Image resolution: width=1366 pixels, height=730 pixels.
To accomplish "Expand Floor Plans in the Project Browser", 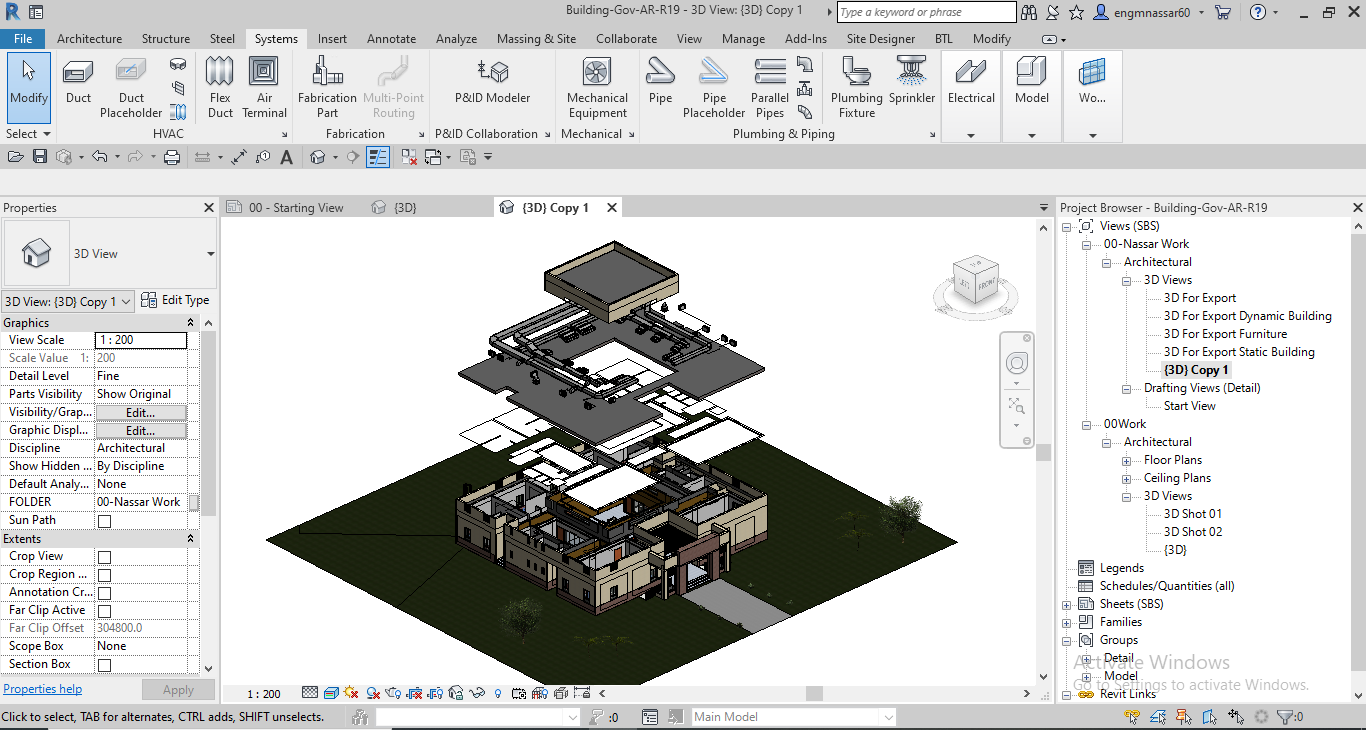I will (1128, 459).
